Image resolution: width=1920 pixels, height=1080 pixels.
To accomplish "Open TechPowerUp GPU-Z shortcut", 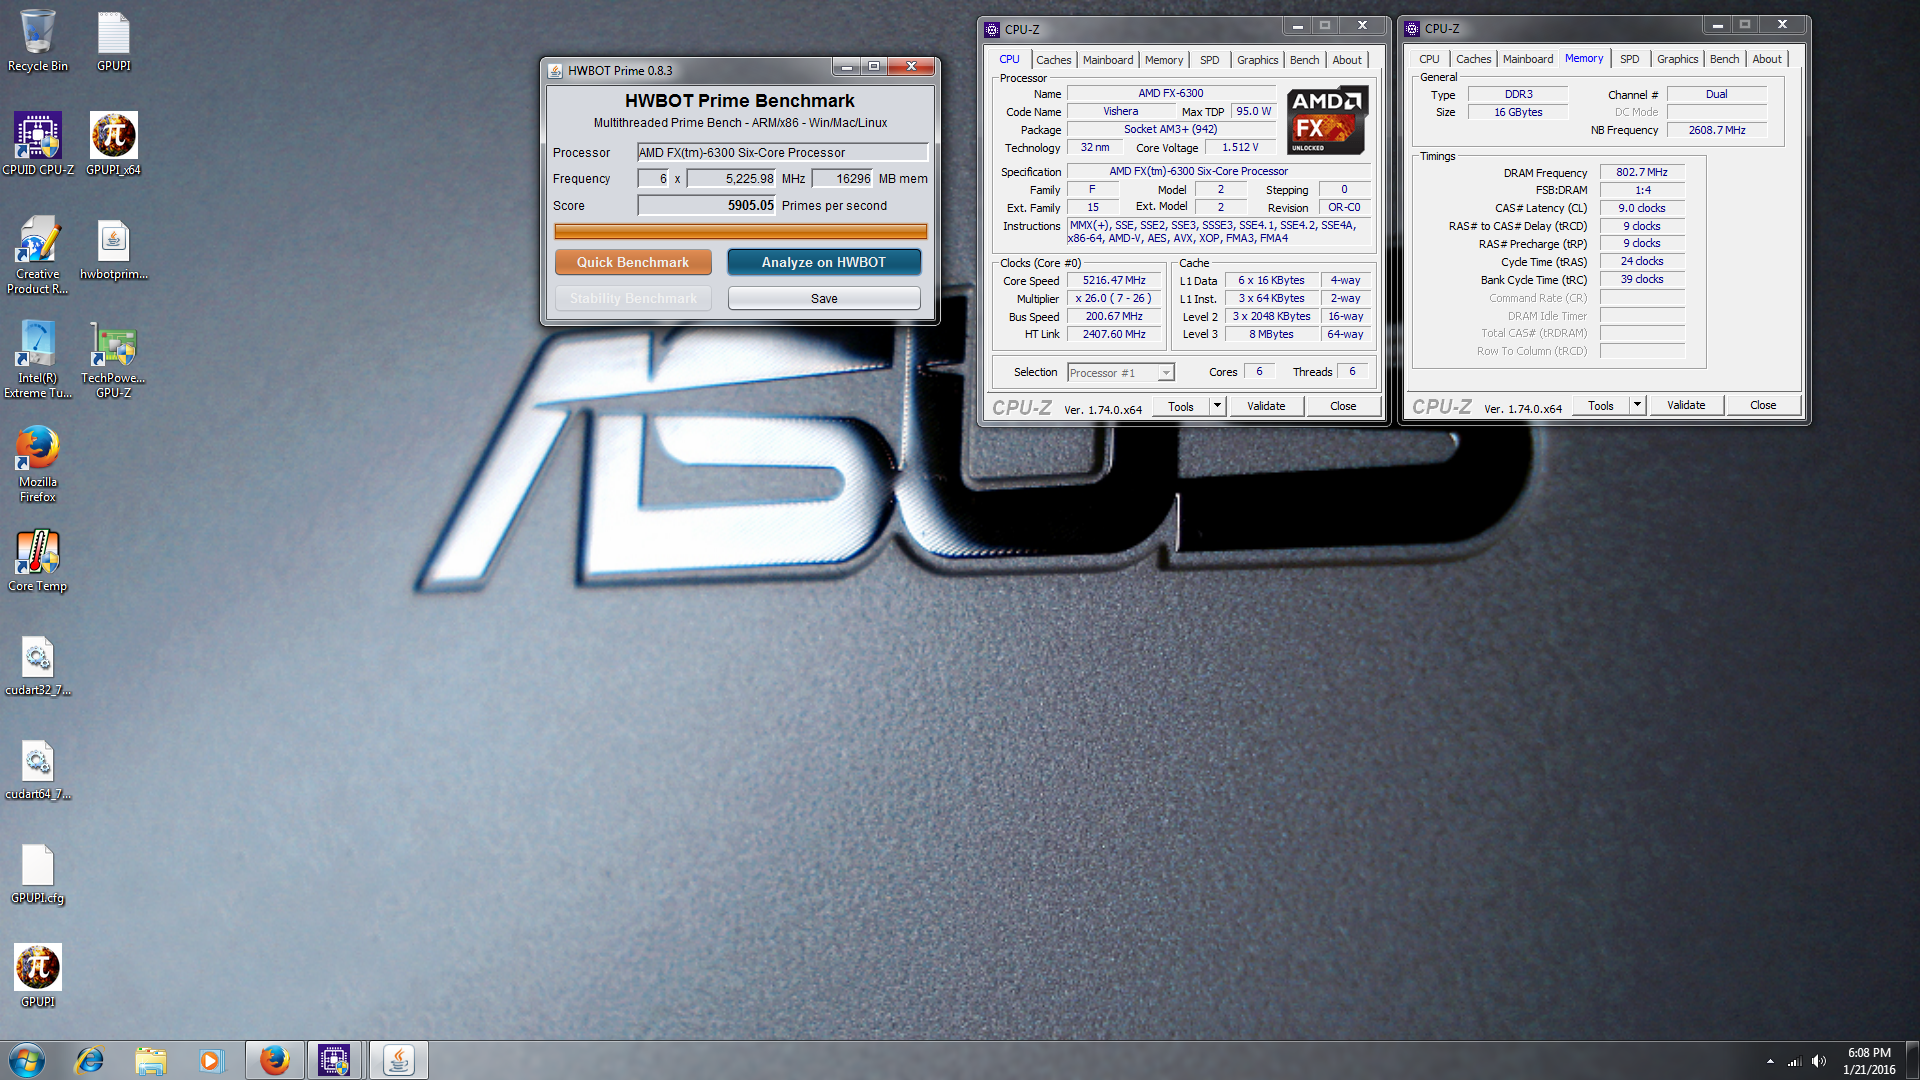I will click(114, 359).
